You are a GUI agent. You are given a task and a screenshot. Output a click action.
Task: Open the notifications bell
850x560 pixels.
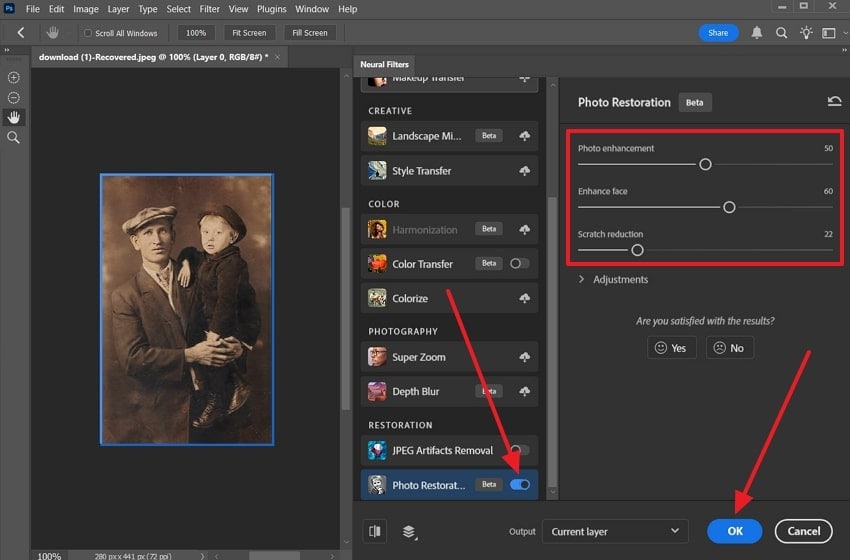click(757, 33)
